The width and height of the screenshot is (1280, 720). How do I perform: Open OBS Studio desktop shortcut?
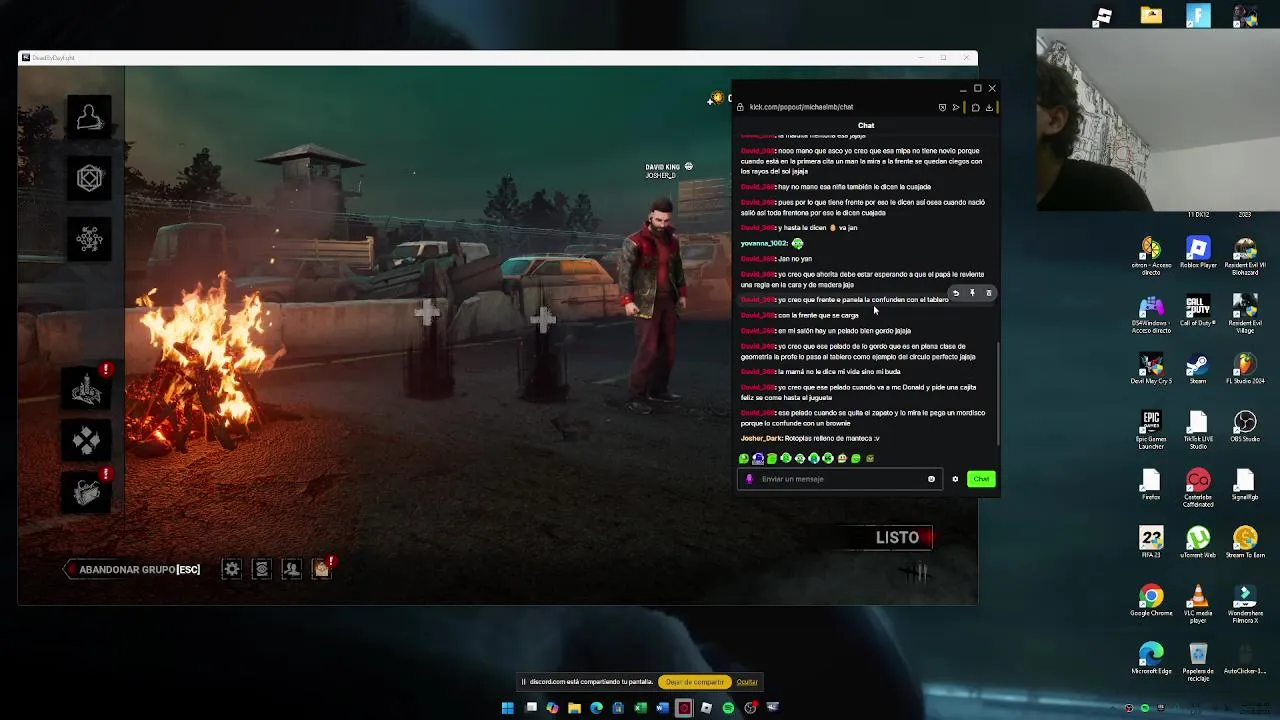coord(1245,427)
